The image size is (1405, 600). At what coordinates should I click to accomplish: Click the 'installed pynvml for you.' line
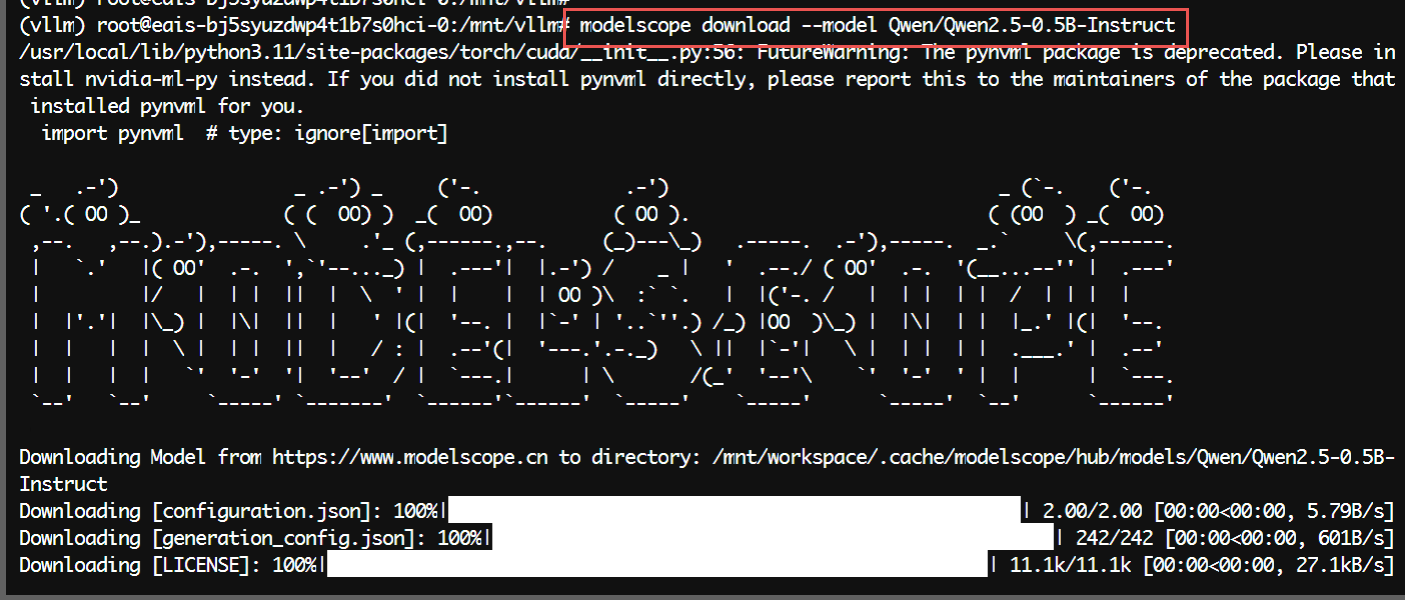point(167,106)
